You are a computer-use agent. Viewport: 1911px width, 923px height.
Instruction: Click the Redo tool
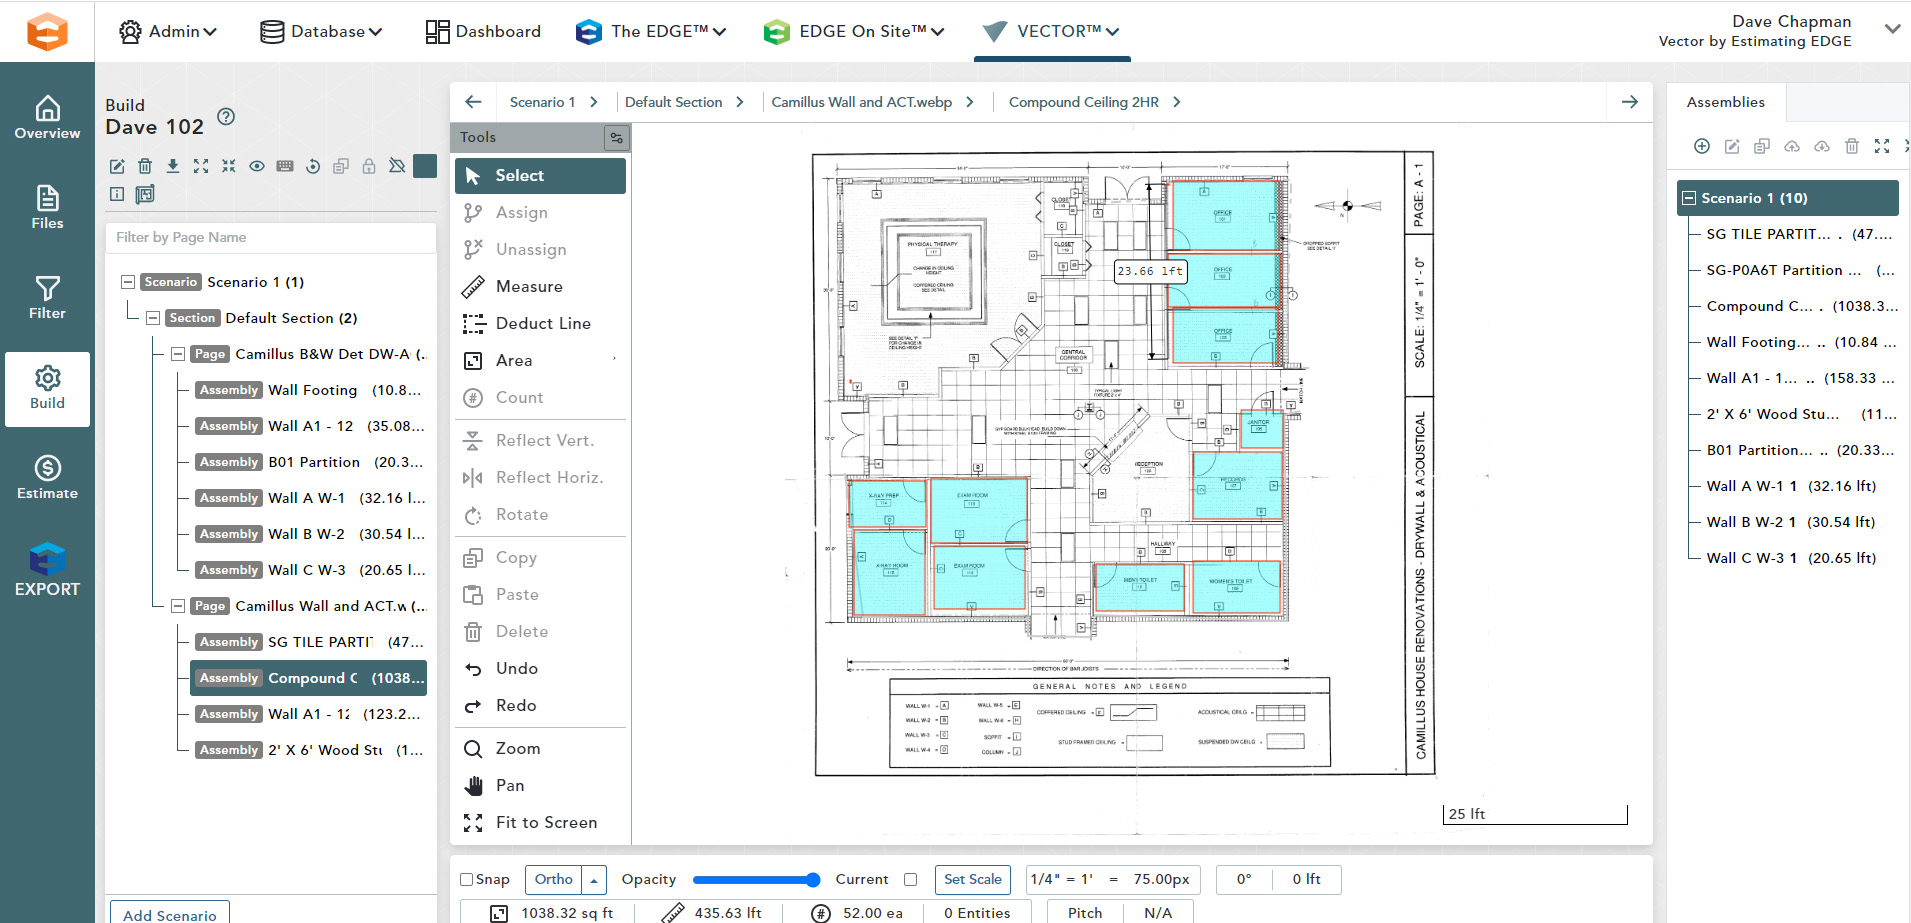click(540, 705)
